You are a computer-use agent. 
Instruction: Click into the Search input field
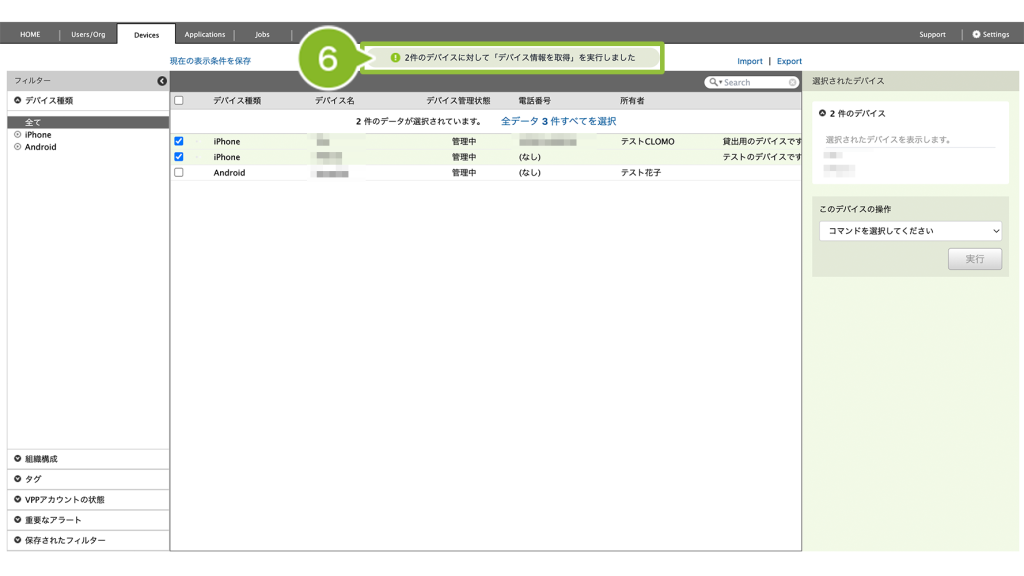753,83
